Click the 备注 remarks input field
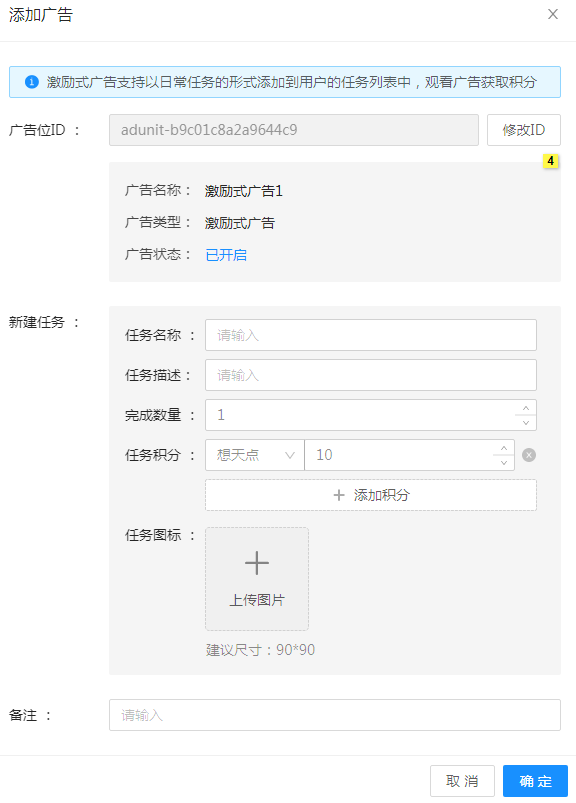Viewport: 576px width, 803px height. click(335, 715)
